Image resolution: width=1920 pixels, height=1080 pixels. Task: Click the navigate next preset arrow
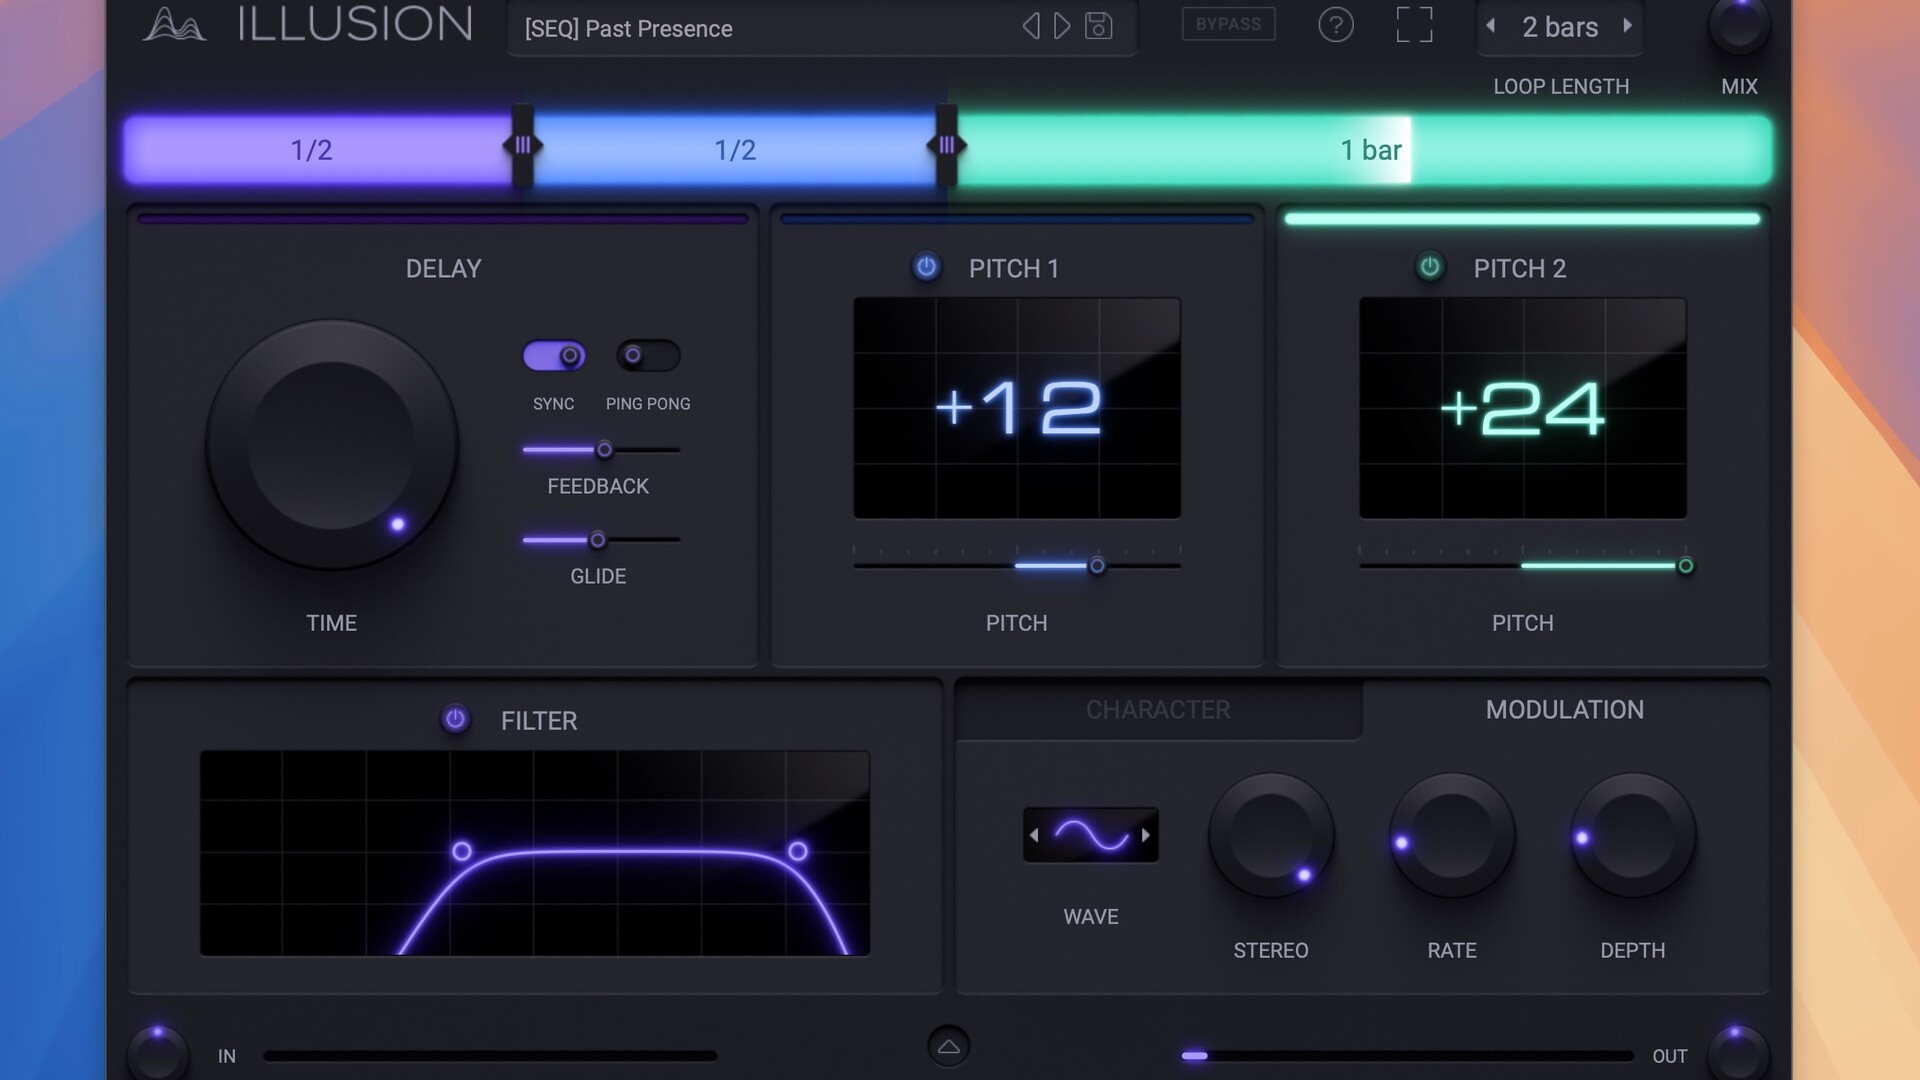[x=1062, y=26]
